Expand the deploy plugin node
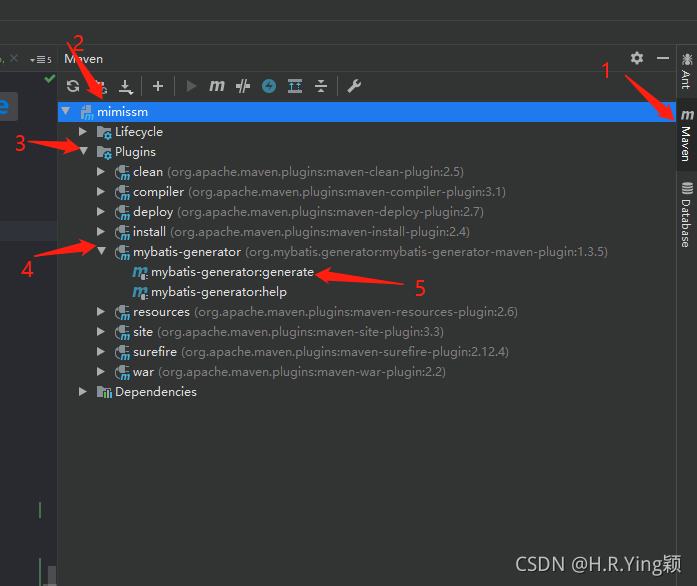The height and width of the screenshot is (586, 697). click(x=101, y=211)
